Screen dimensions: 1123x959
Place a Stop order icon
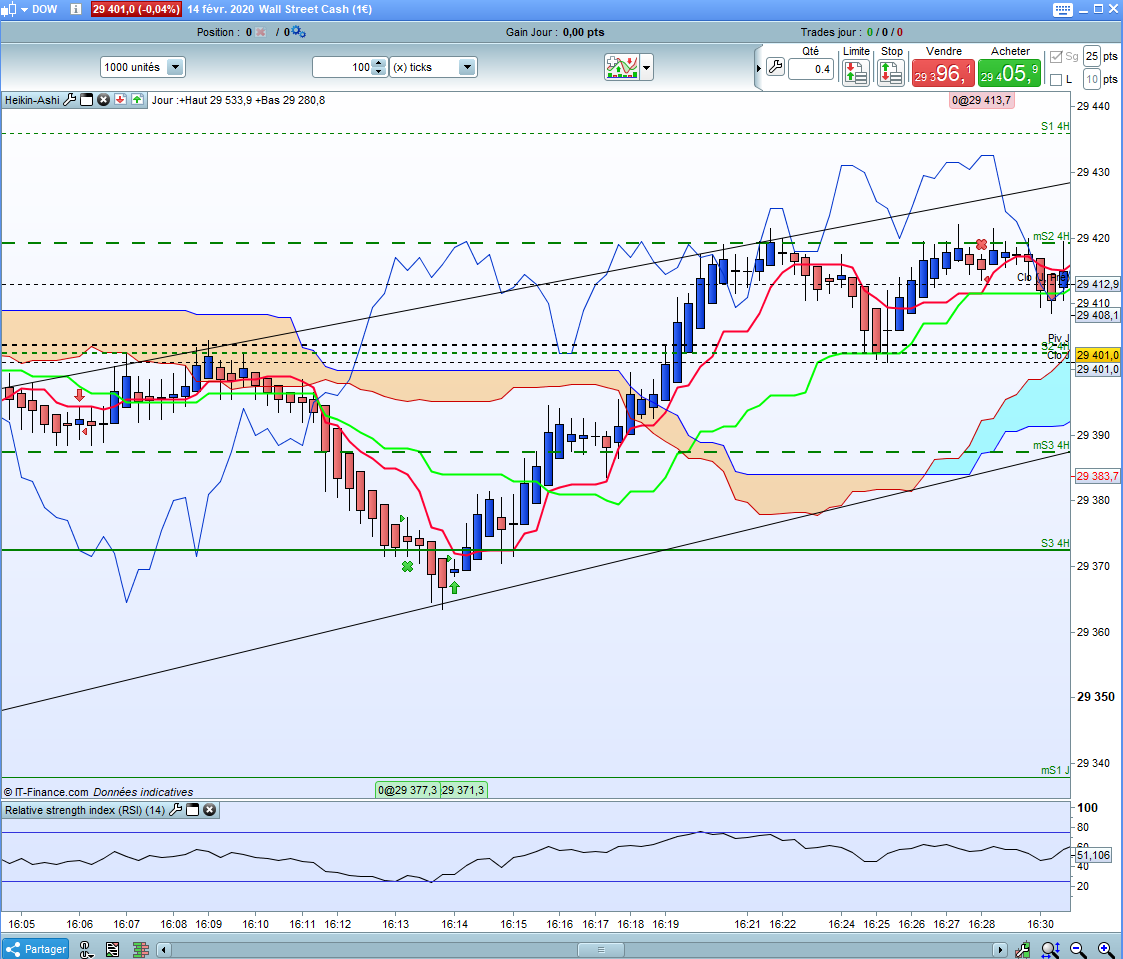(x=891, y=73)
